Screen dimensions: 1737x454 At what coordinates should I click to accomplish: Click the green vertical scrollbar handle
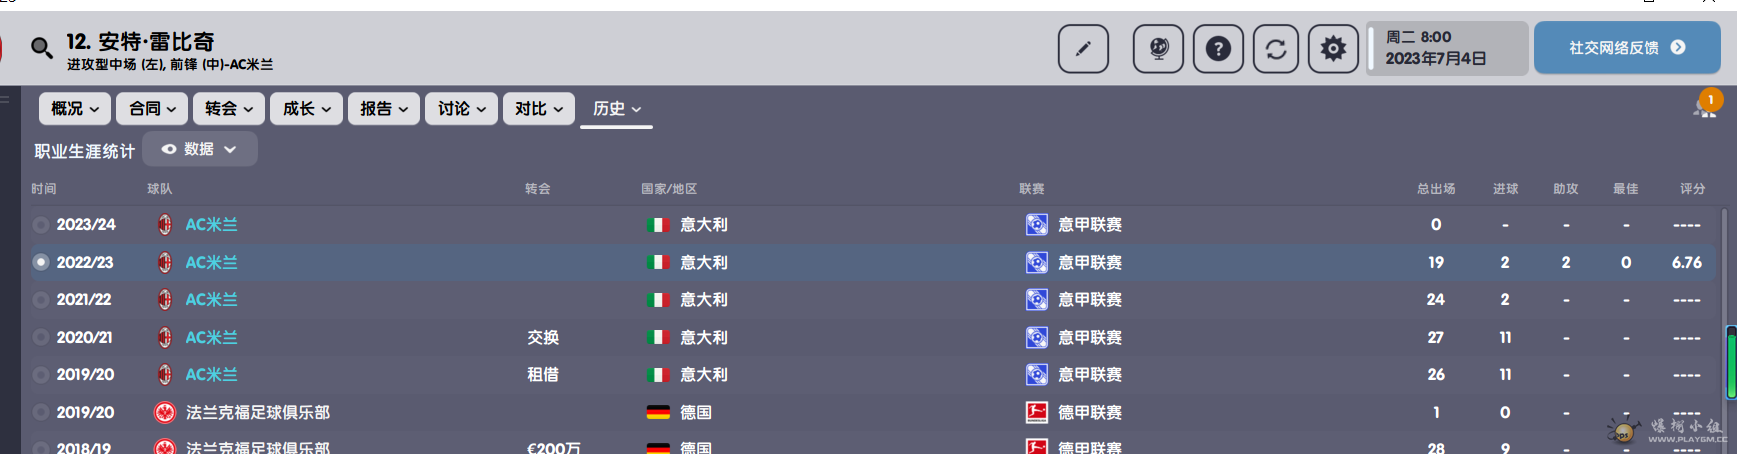click(1731, 362)
